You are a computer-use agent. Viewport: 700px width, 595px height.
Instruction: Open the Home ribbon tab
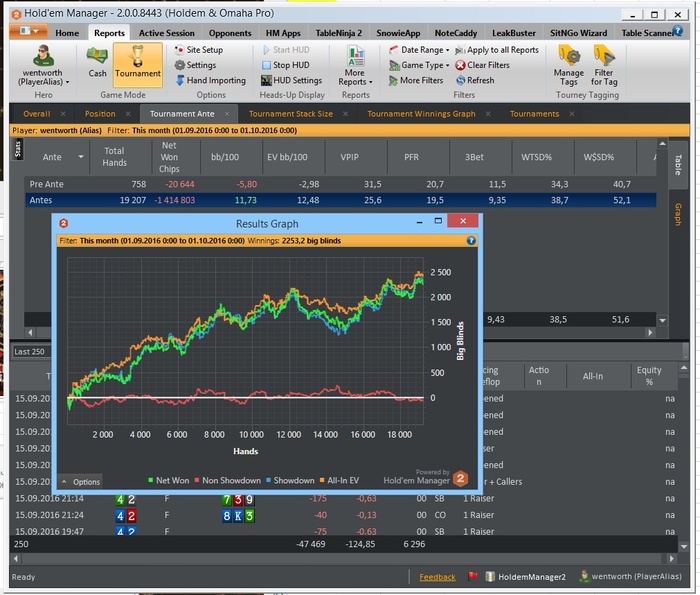pyautogui.click(x=67, y=33)
